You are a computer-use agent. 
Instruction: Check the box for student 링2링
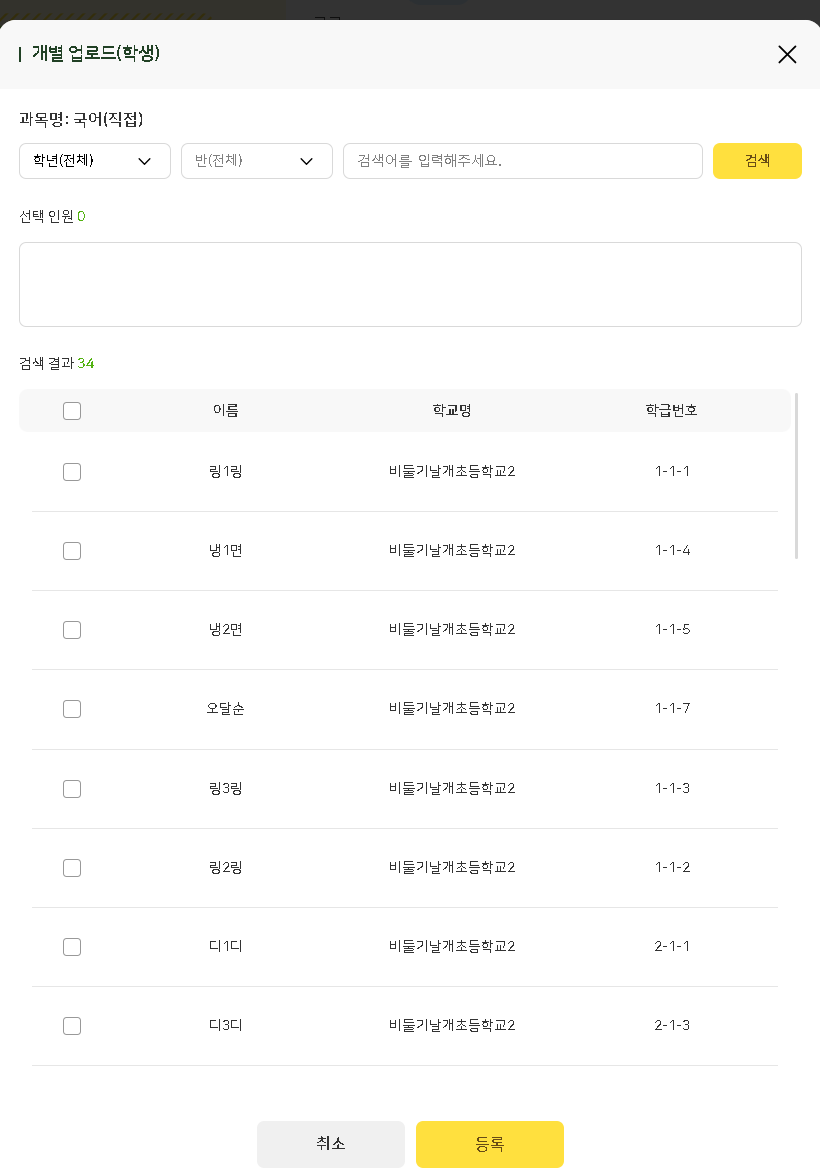click(x=72, y=868)
